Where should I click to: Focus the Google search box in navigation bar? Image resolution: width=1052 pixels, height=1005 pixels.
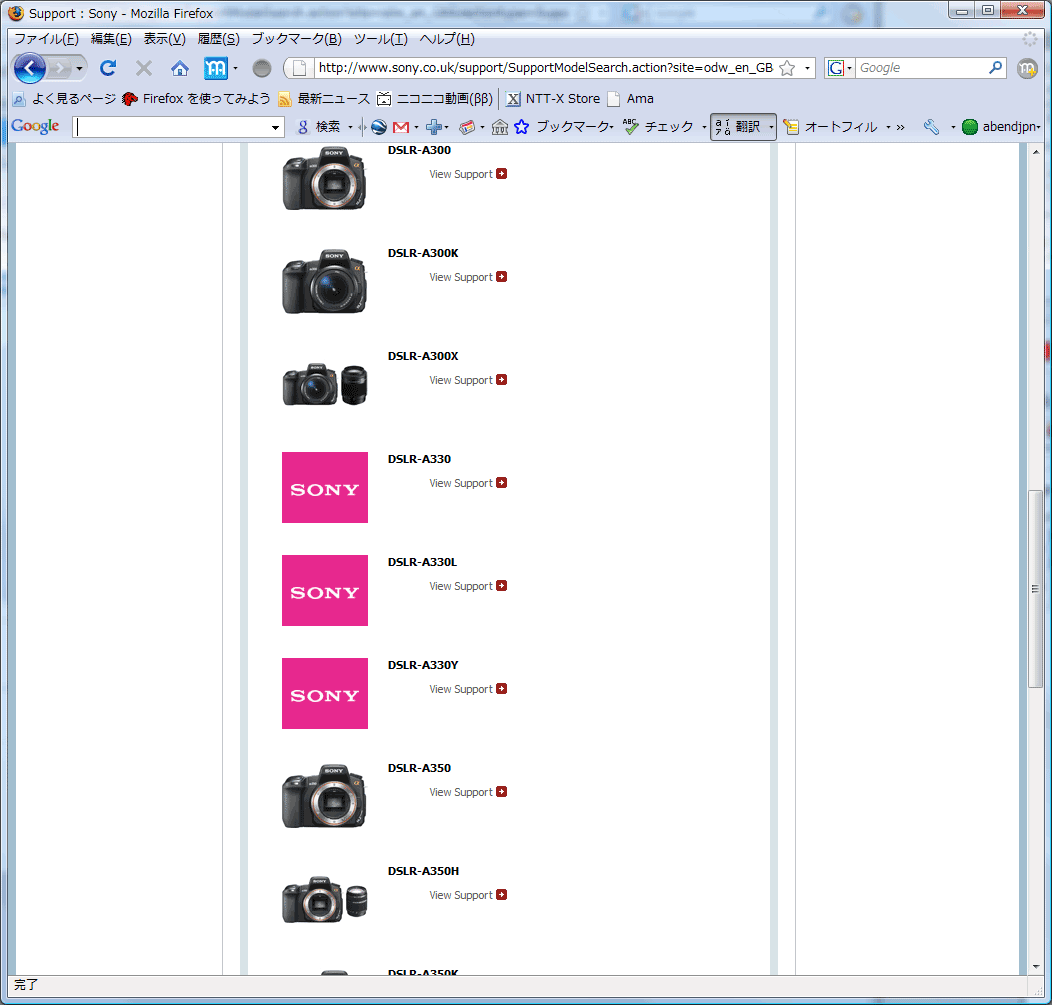click(920, 68)
